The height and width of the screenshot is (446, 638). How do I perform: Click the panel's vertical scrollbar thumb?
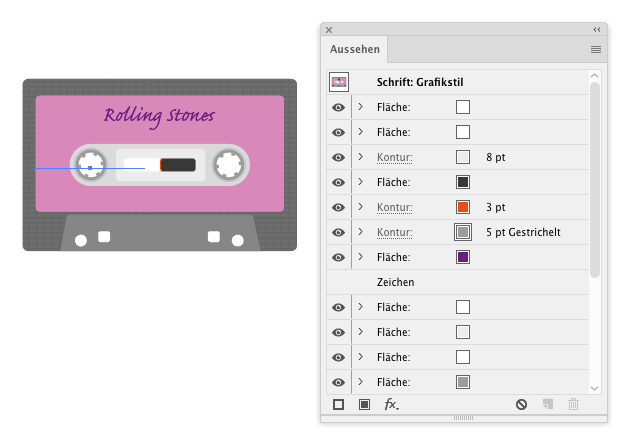point(595,180)
